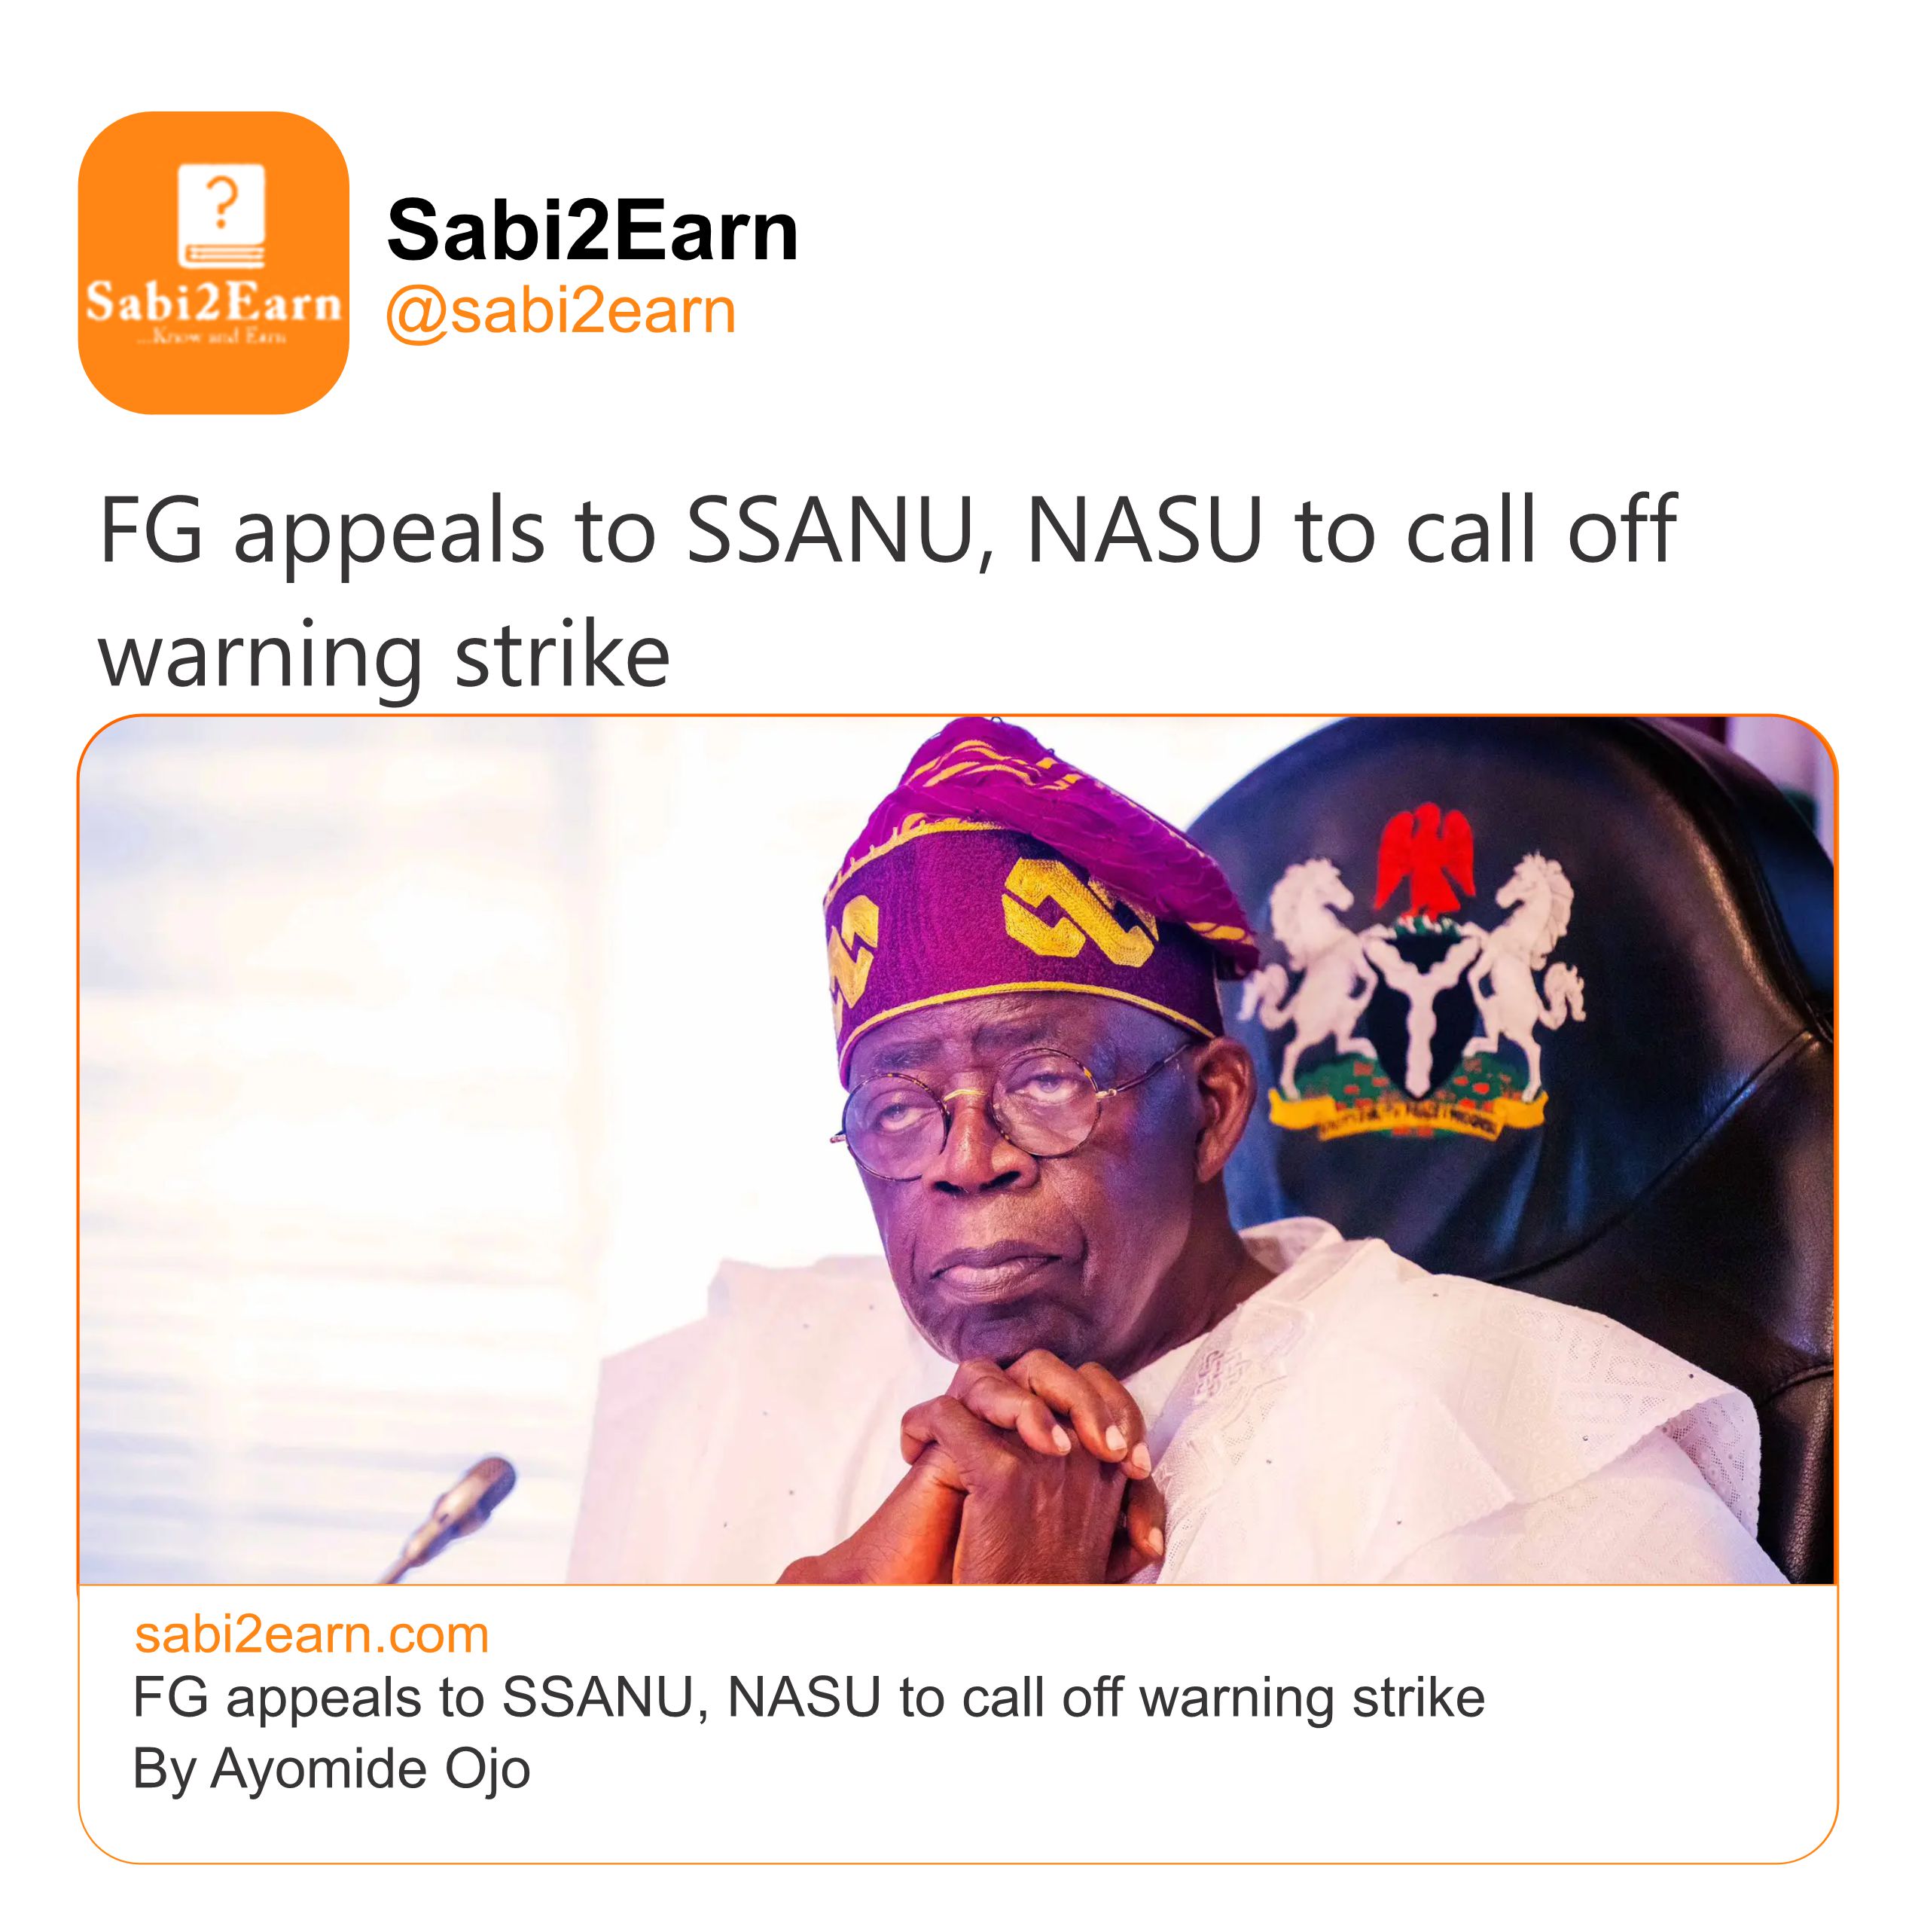Screen dimensions: 1915x1932
Task: Click the "Know and Earn" tagline in the logo
Action: pyautogui.click(x=213, y=337)
